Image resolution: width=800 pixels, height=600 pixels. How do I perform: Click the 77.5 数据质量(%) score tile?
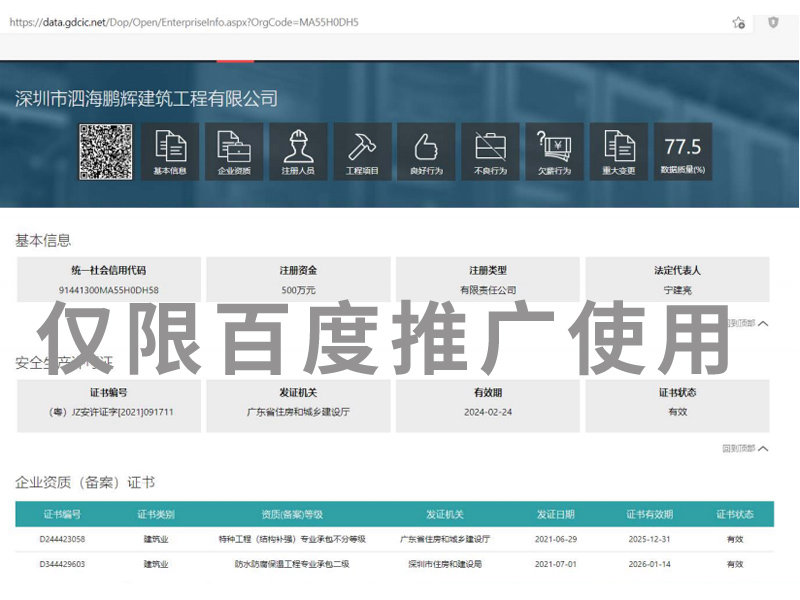[683, 152]
